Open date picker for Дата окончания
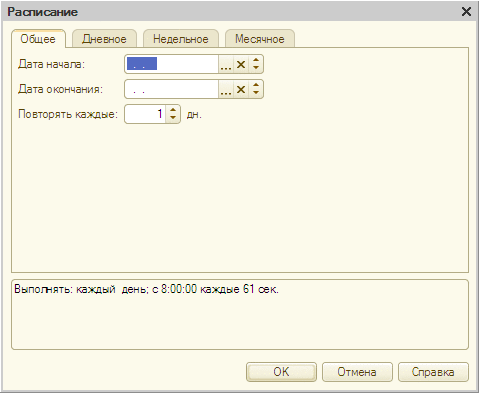The width and height of the screenshot is (479, 393). 226,89
